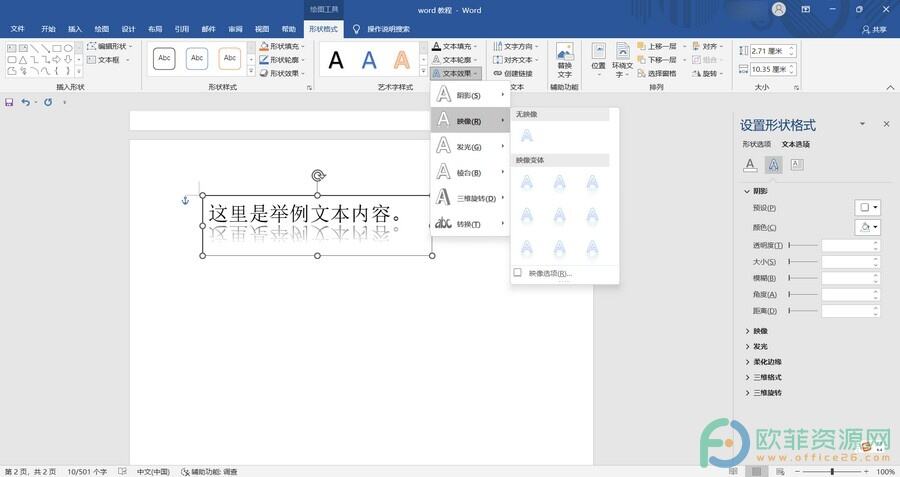Switch to 文本选项 text options tab
The height and width of the screenshot is (477, 900).
point(796,144)
